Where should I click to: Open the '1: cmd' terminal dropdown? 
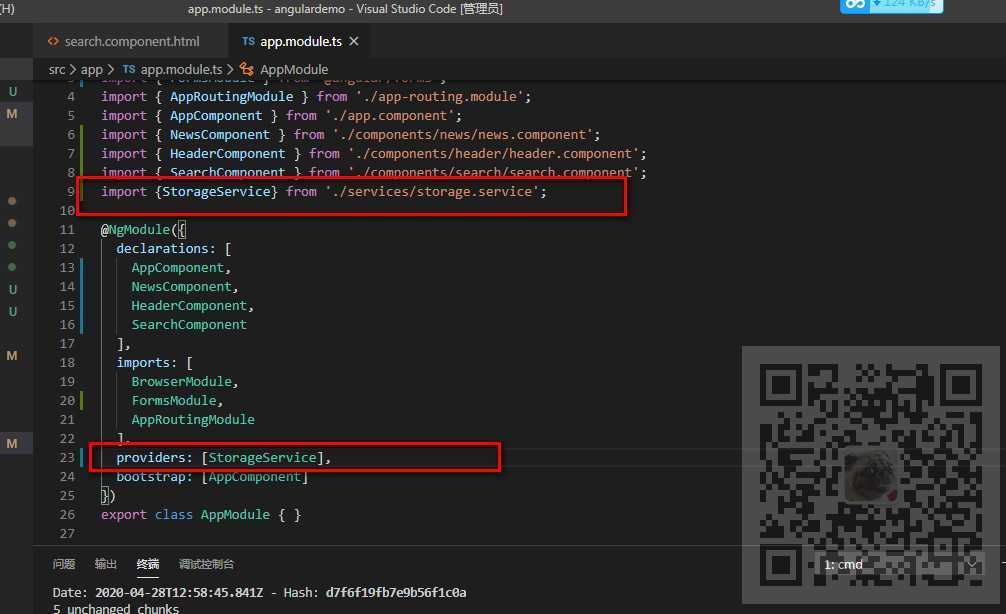[901, 565]
